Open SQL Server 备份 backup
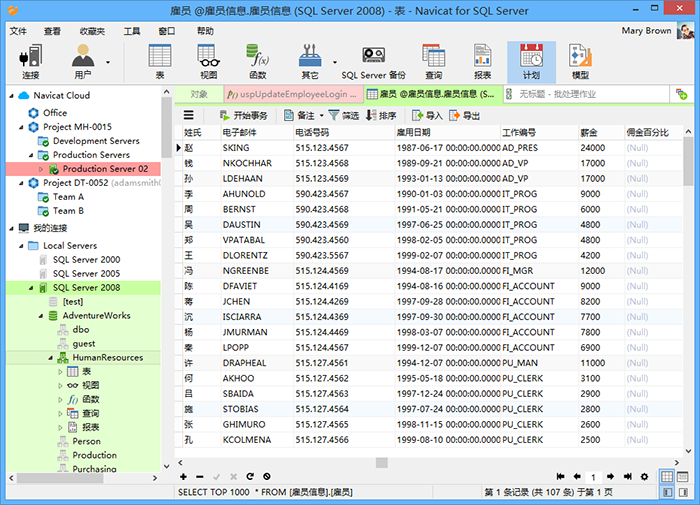 point(373,62)
